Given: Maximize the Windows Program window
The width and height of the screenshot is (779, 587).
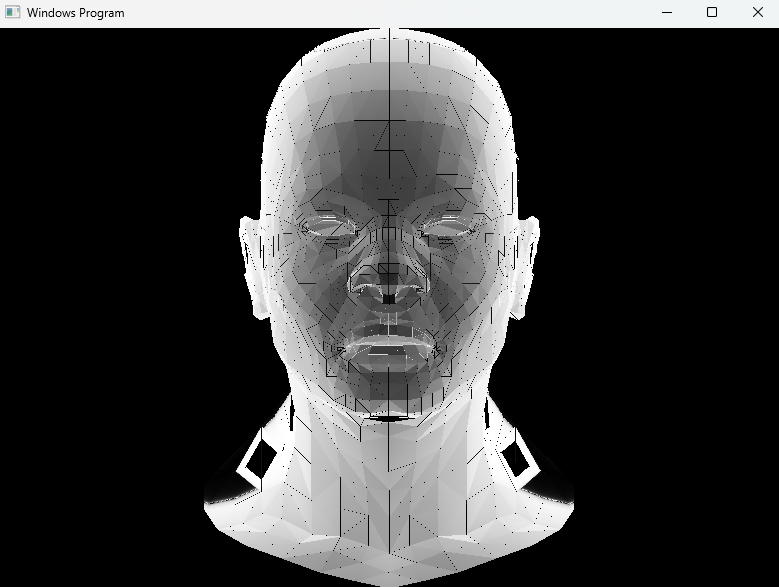Looking at the screenshot, I should 711,12.
